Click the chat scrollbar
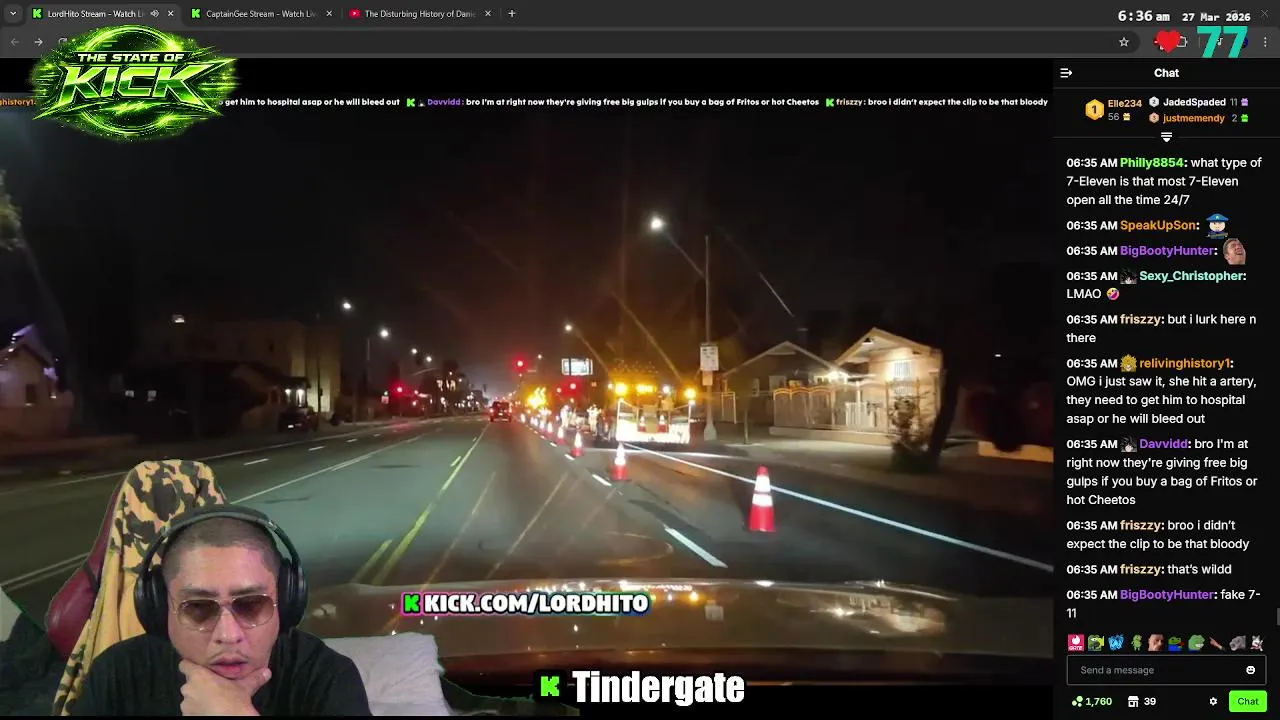The width and height of the screenshot is (1280, 720). [1276, 617]
